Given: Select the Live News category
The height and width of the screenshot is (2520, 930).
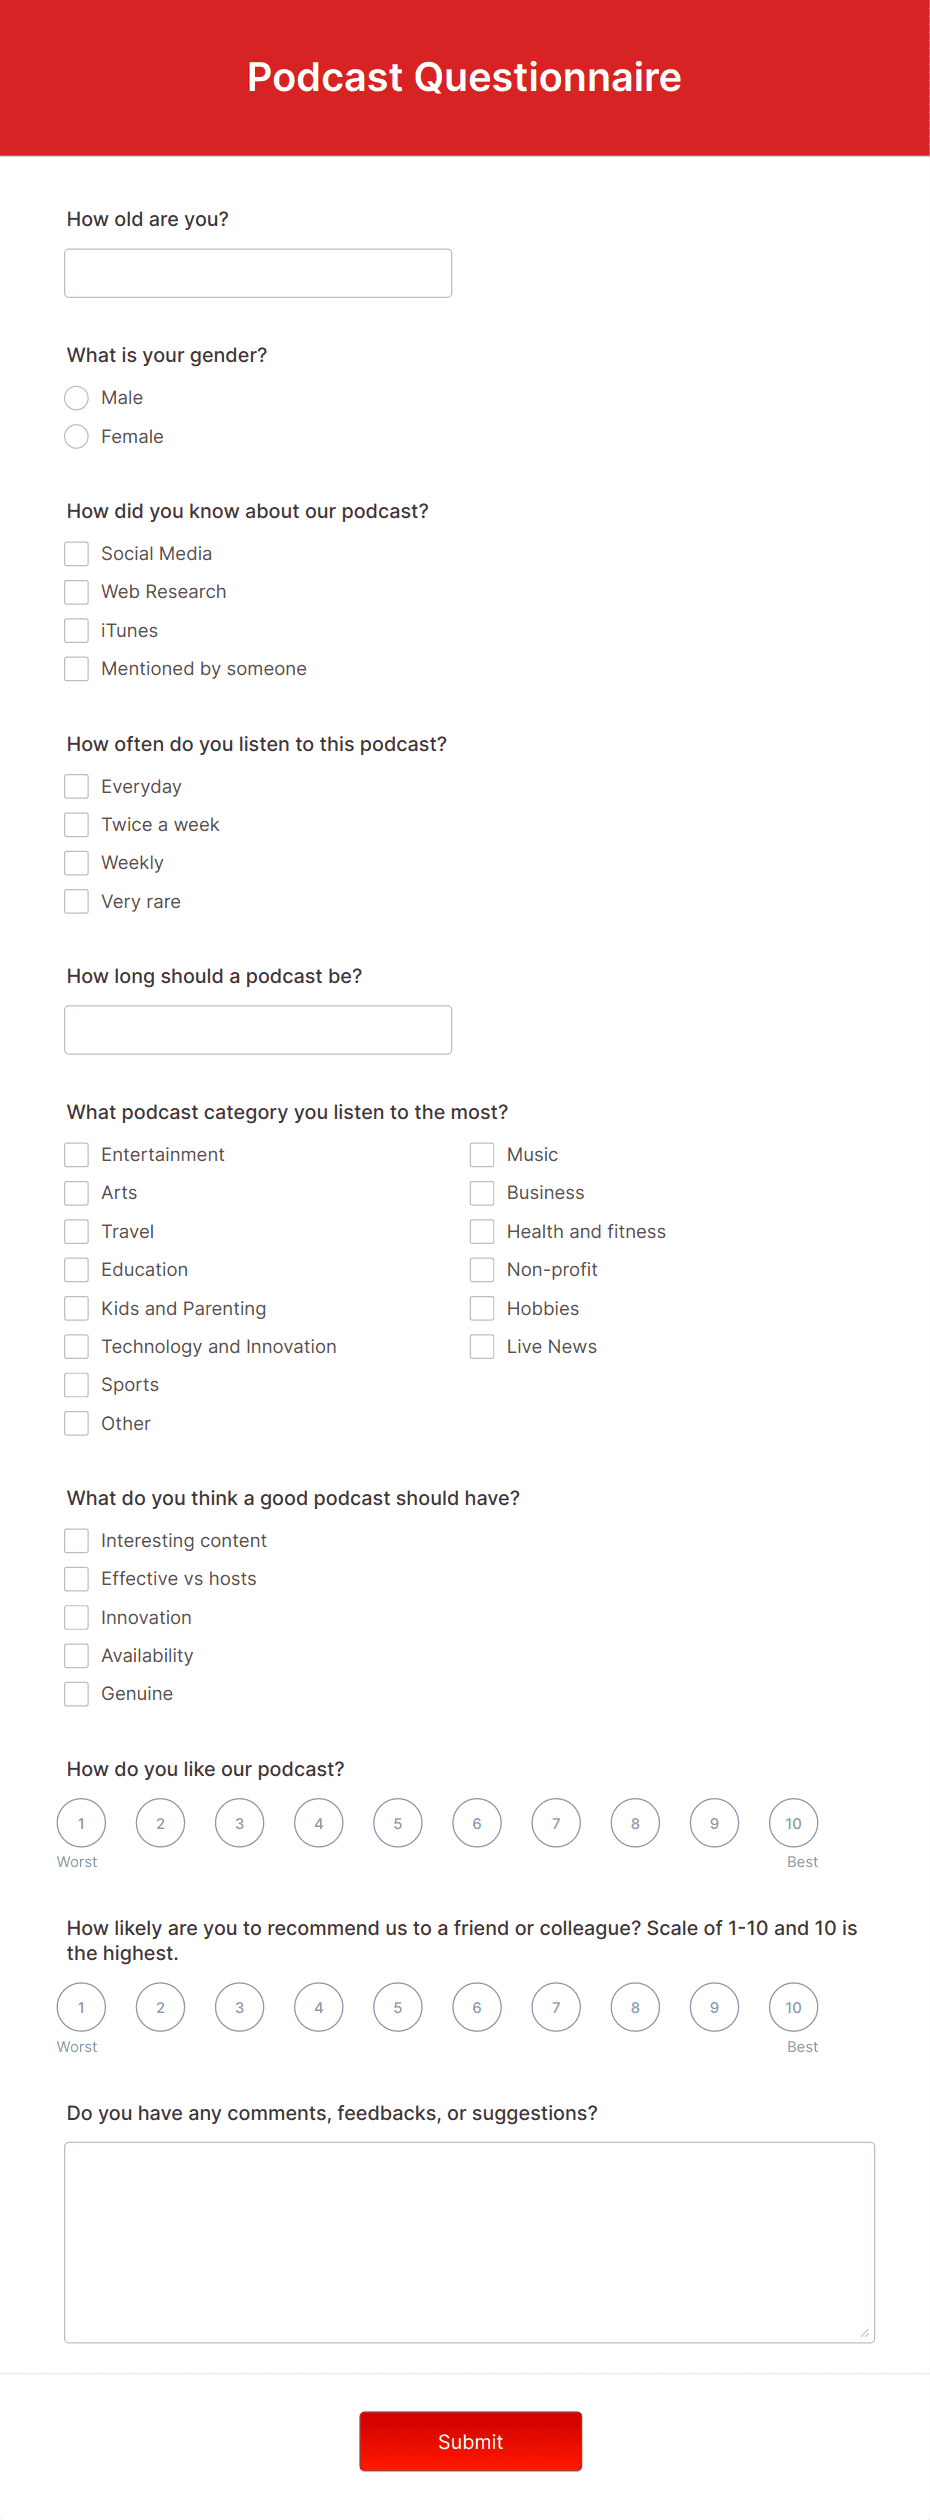Looking at the screenshot, I should [482, 1346].
